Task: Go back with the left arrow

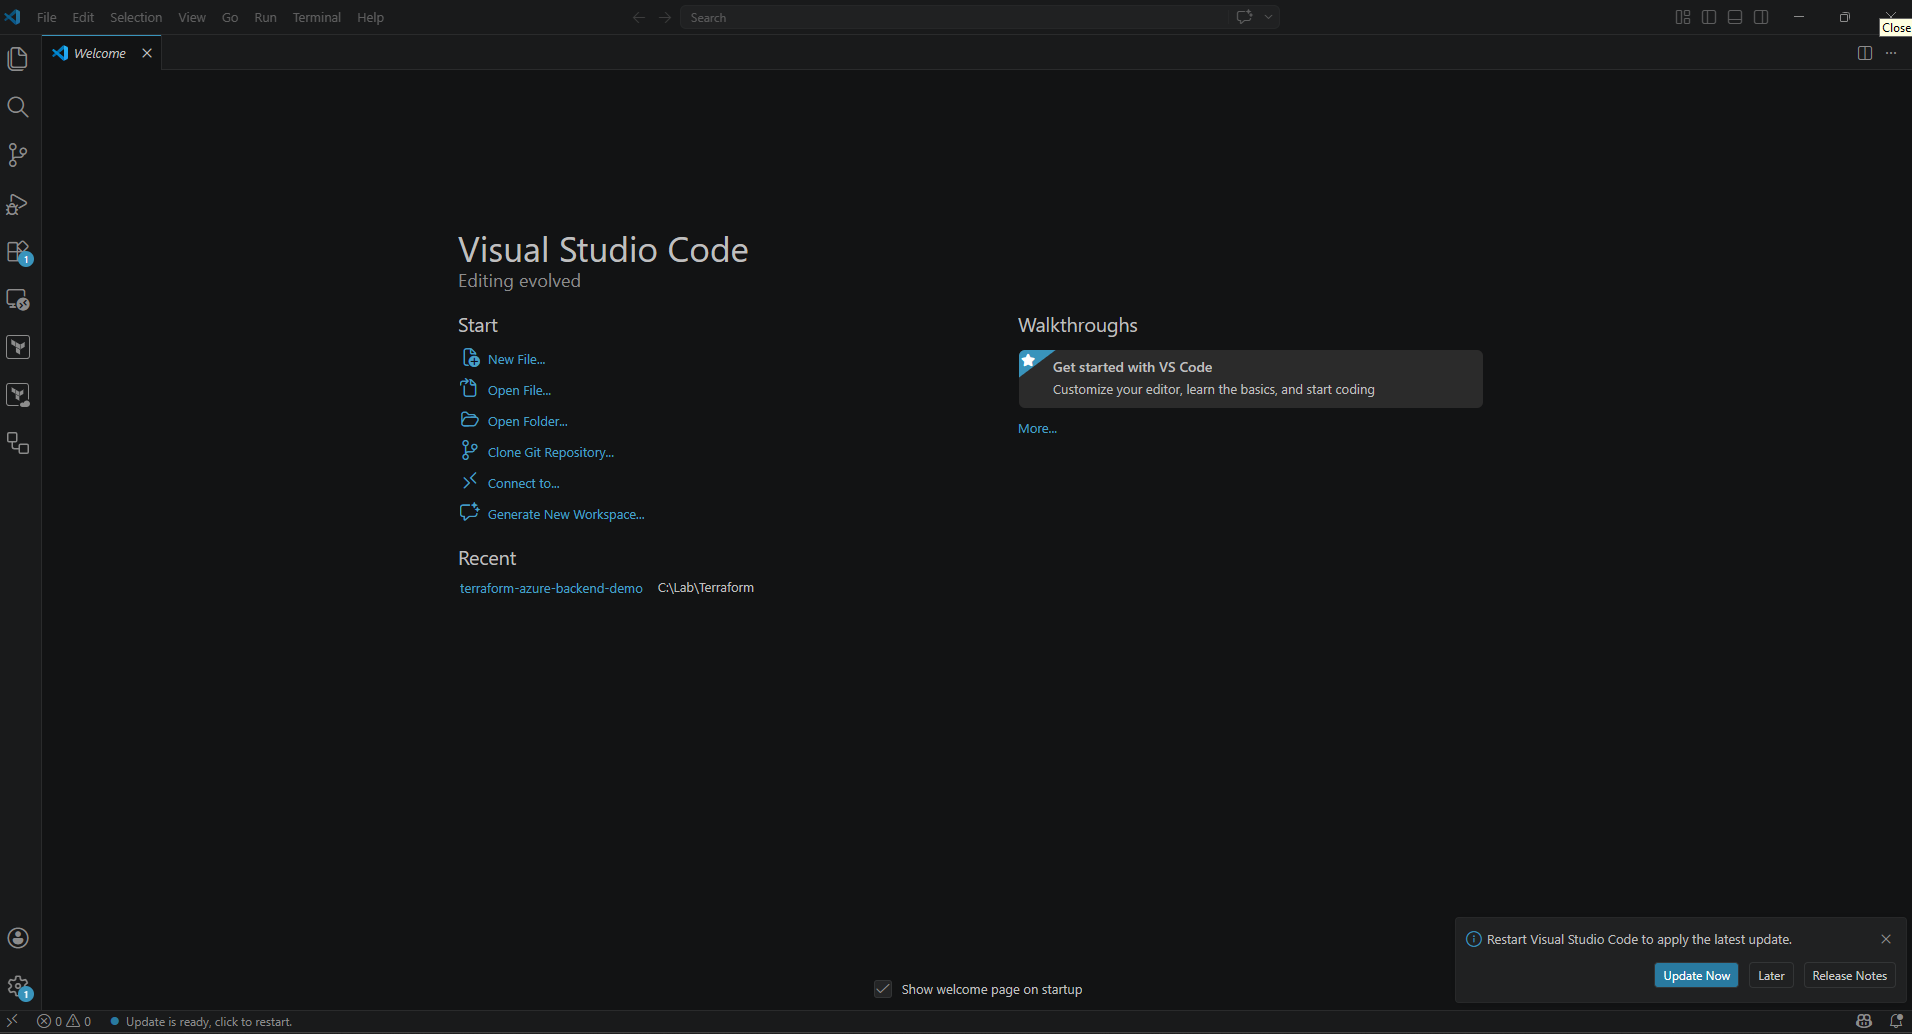Action: [x=639, y=17]
